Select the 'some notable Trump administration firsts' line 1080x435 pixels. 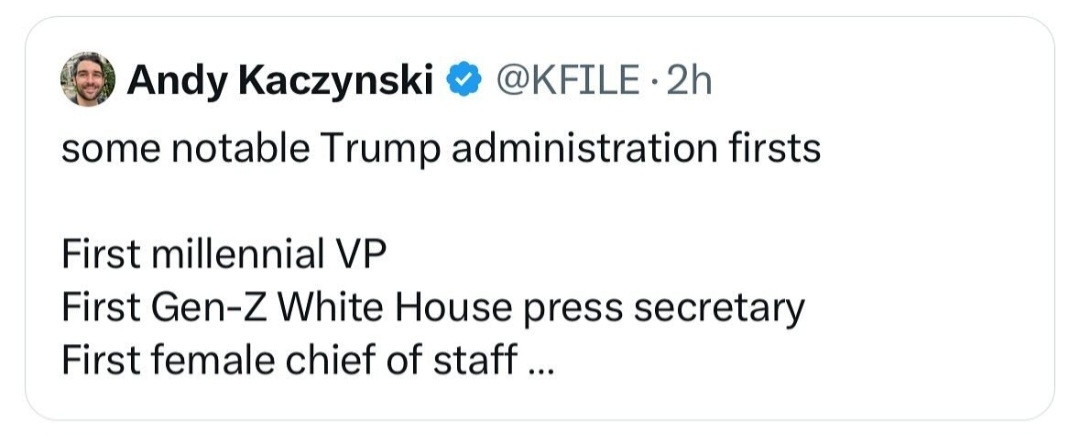pos(441,150)
